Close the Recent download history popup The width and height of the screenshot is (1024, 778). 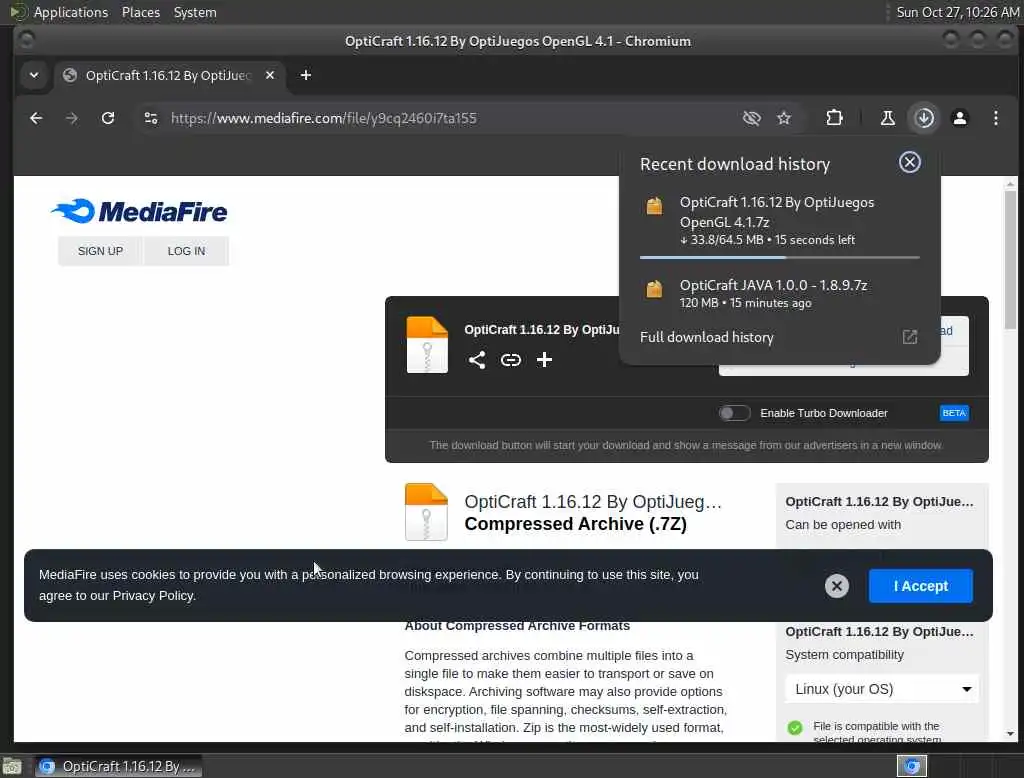pyautogui.click(x=909, y=162)
